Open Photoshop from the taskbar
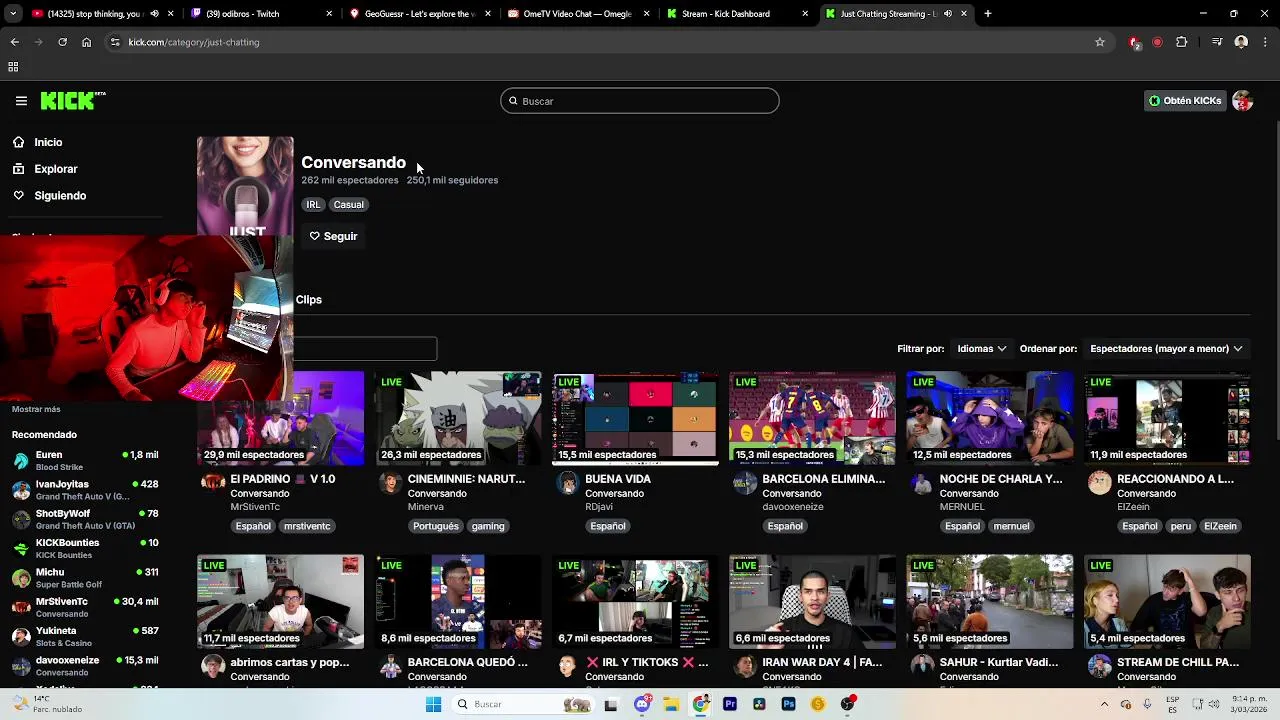This screenshot has height=720, width=1280. click(x=789, y=704)
